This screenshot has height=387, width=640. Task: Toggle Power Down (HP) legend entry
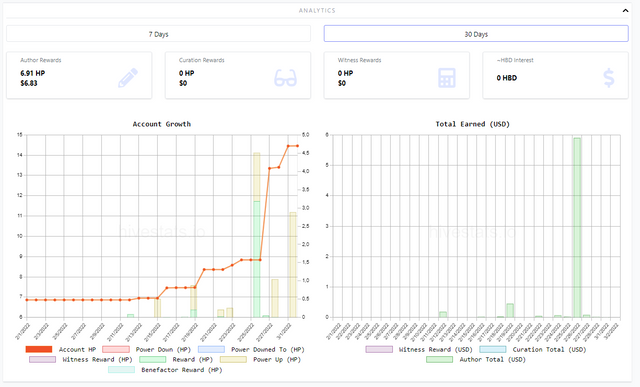click(147, 349)
